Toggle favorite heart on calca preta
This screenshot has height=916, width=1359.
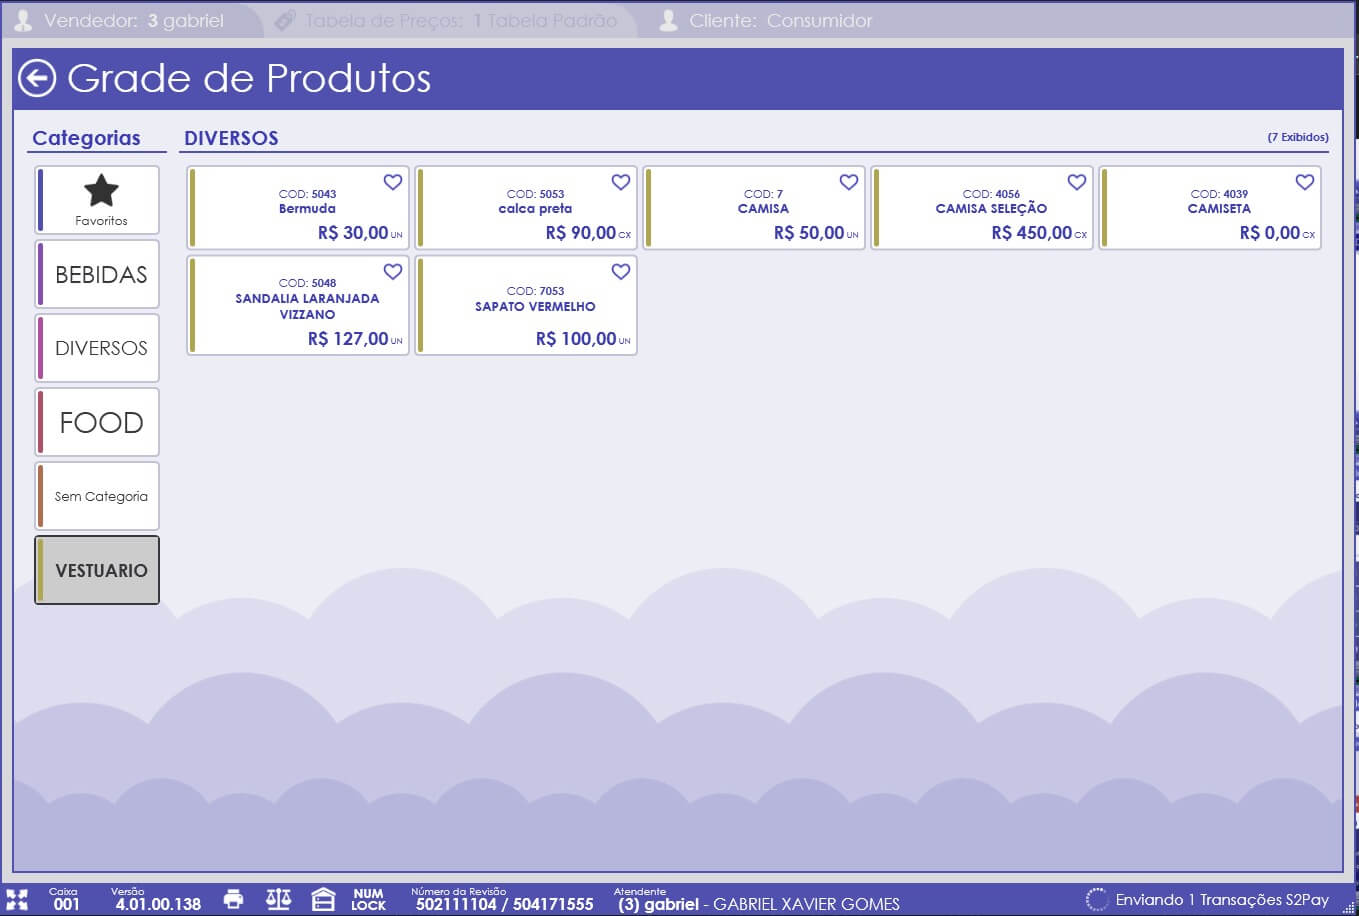(x=621, y=182)
